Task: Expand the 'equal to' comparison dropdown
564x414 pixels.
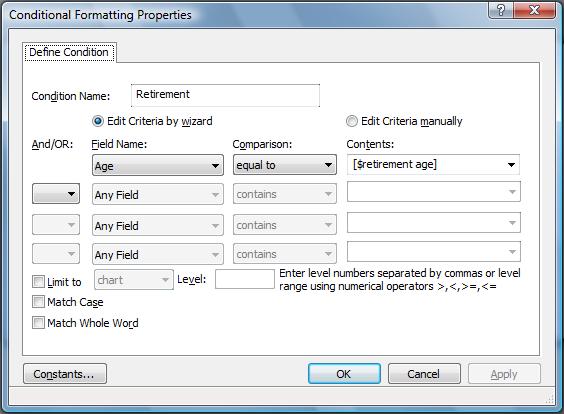Action: point(285,165)
